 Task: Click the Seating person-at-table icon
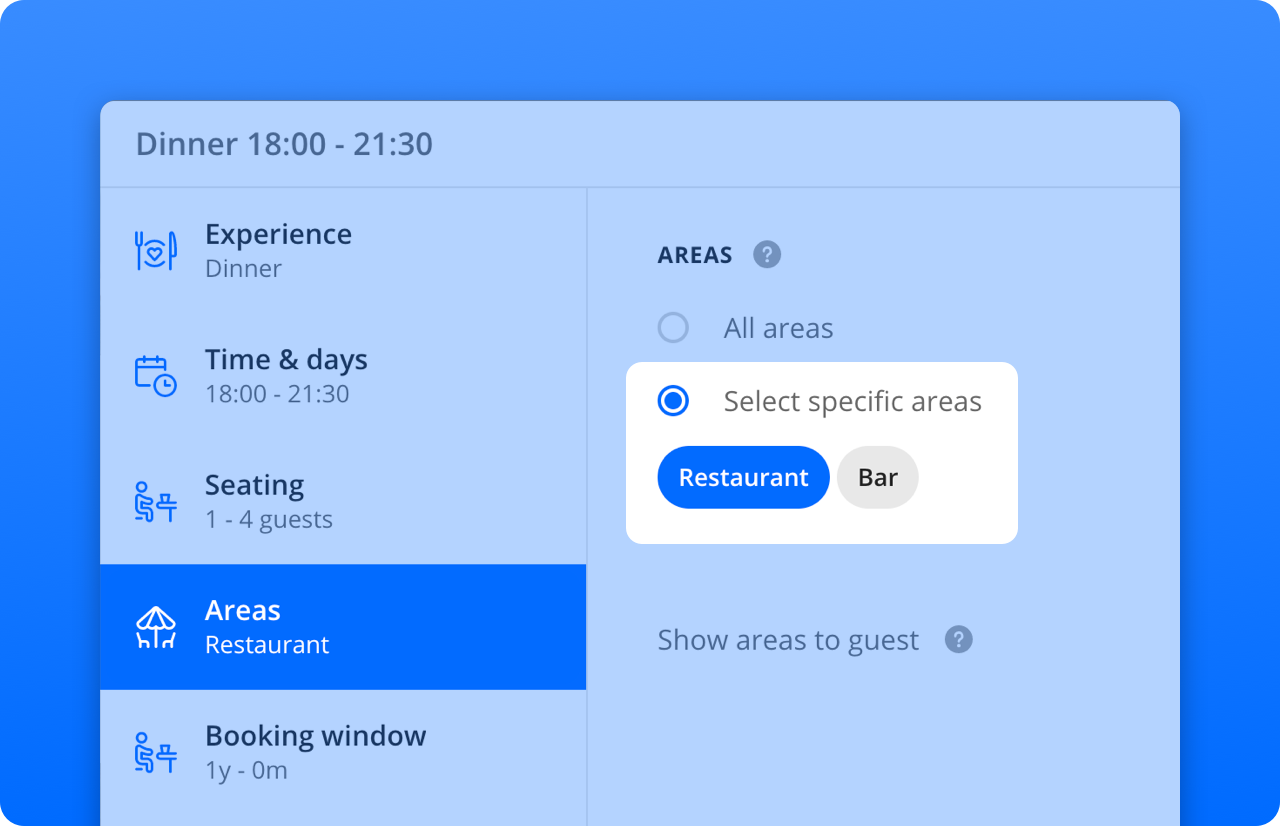(156, 502)
